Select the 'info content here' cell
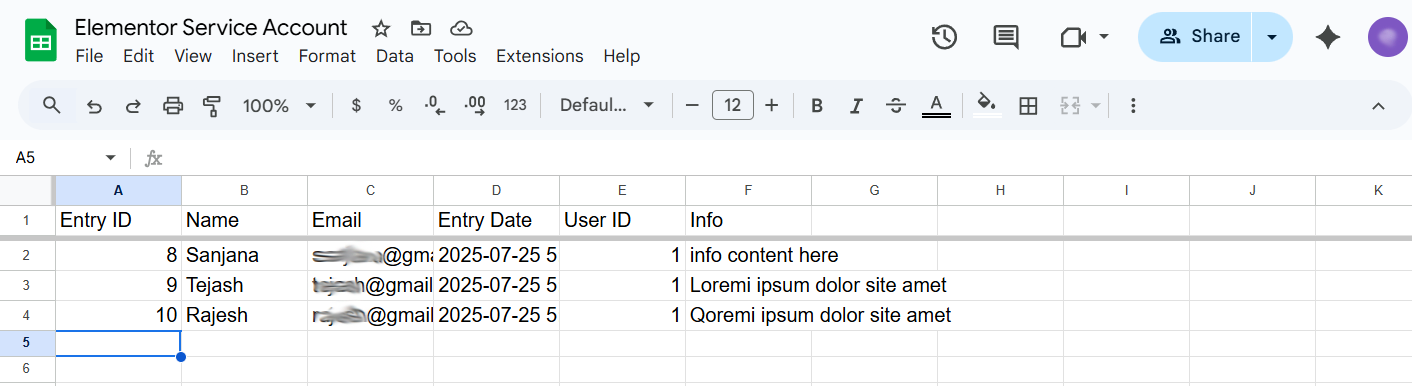Viewport: 1412px width, 386px height. 749,255
